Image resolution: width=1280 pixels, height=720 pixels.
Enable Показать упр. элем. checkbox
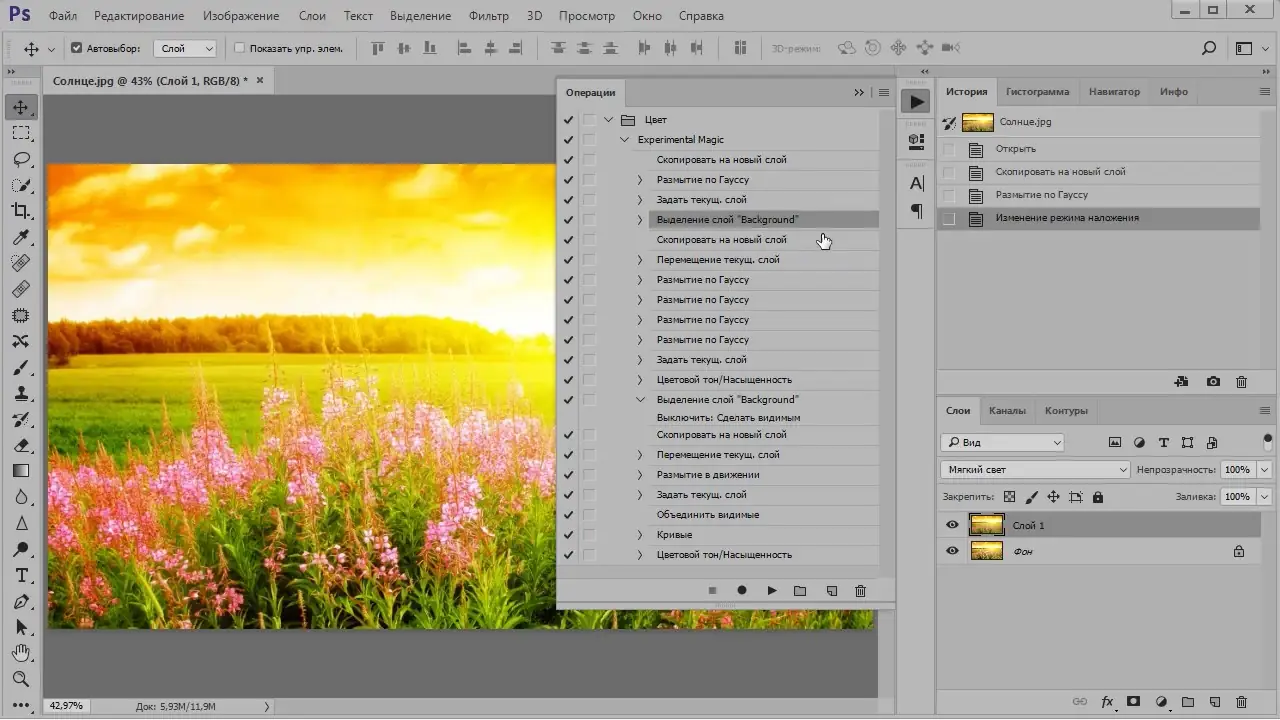coord(239,48)
